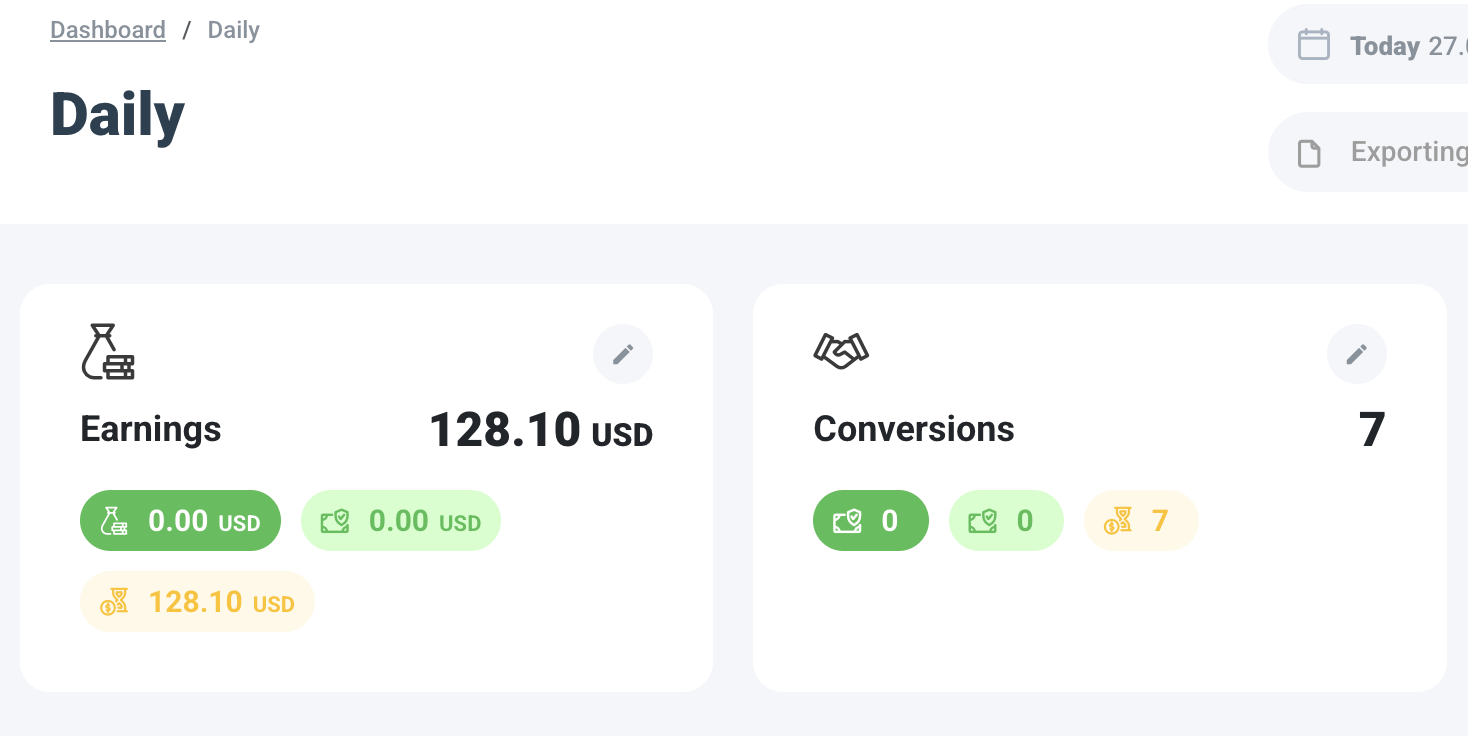Select the yellow 128.10 USD pending badge
The height and width of the screenshot is (736, 1468).
tap(197, 601)
